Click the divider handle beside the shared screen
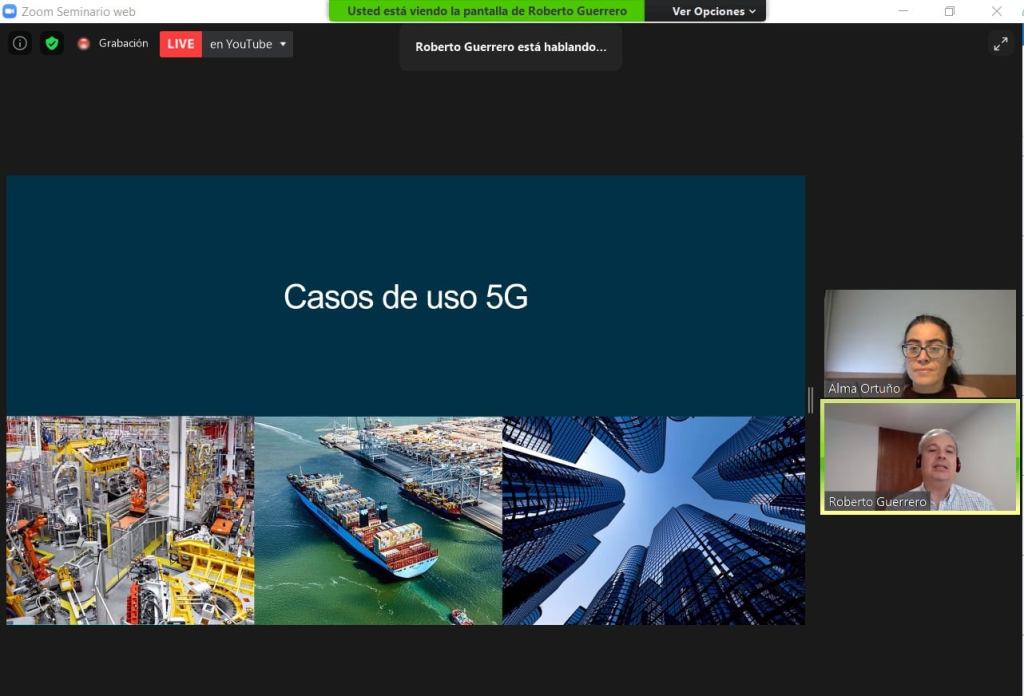This screenshot has height=696, width=1024. (810, 400)
